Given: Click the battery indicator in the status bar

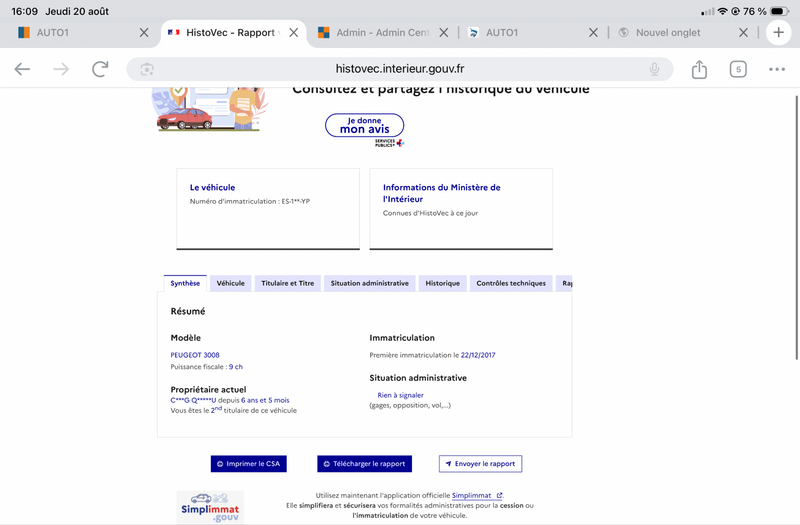Looking at the screenshot, I should [x=780, y=11].
